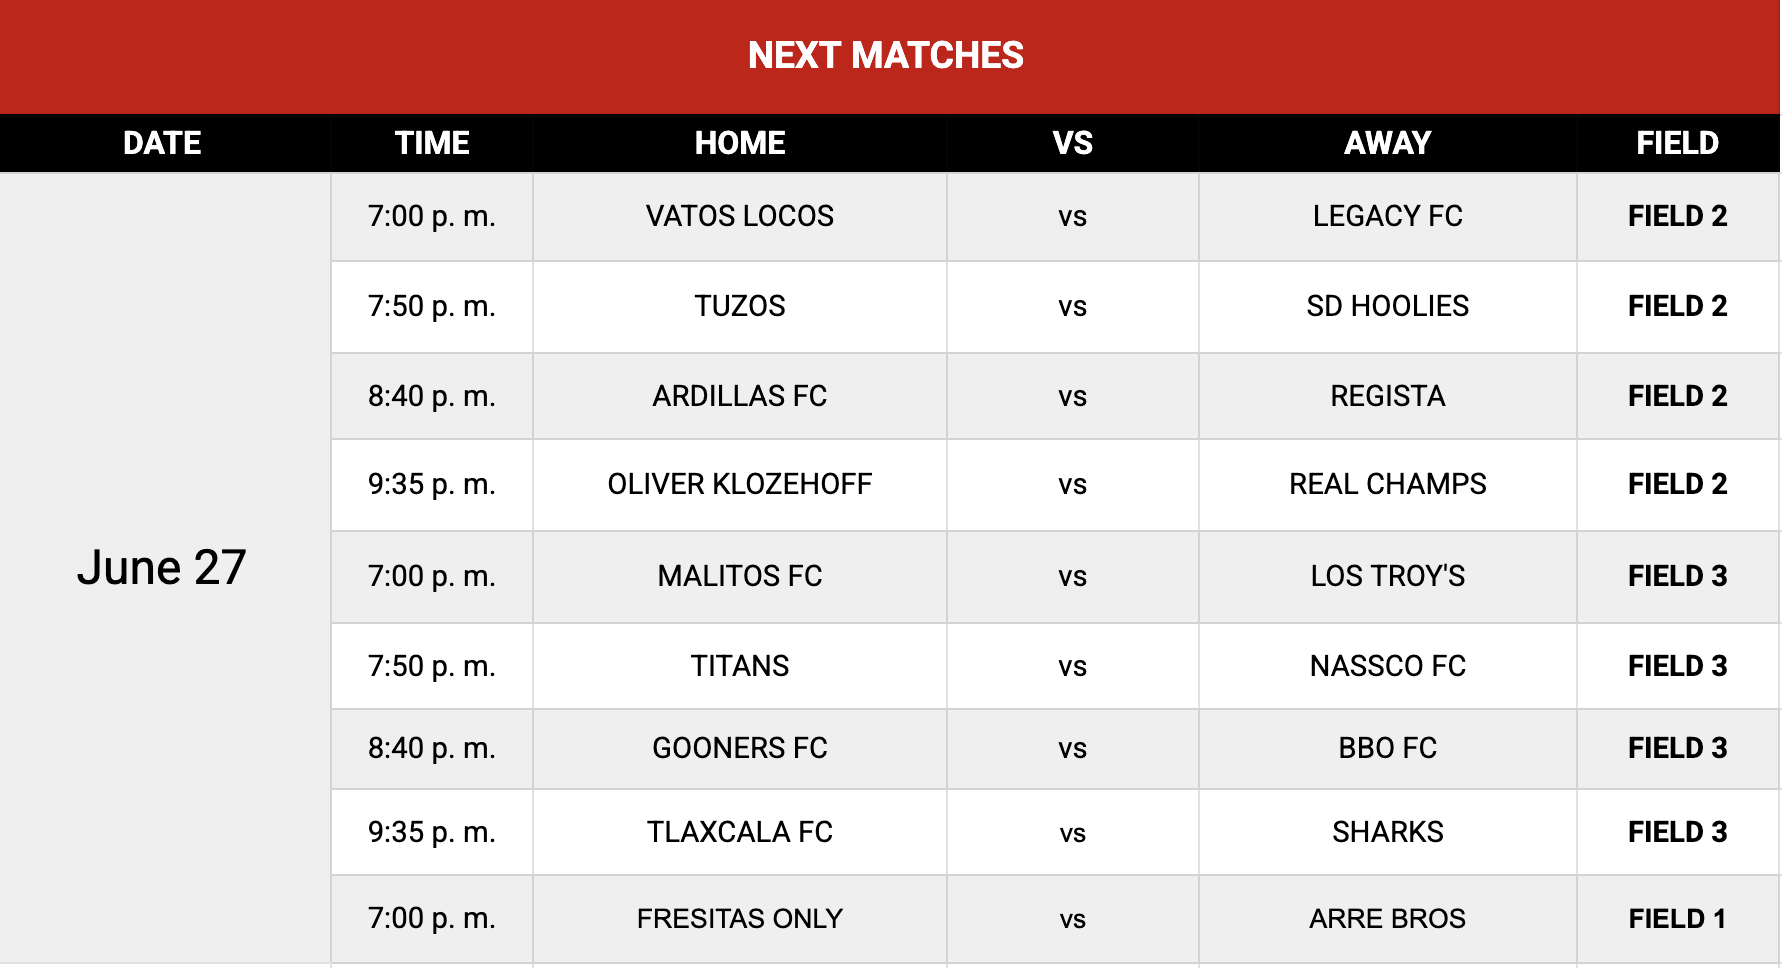This screenshot has width=1782, height=968.
Task: Select the June 27 date cell
Action: [x=165, y=568]
